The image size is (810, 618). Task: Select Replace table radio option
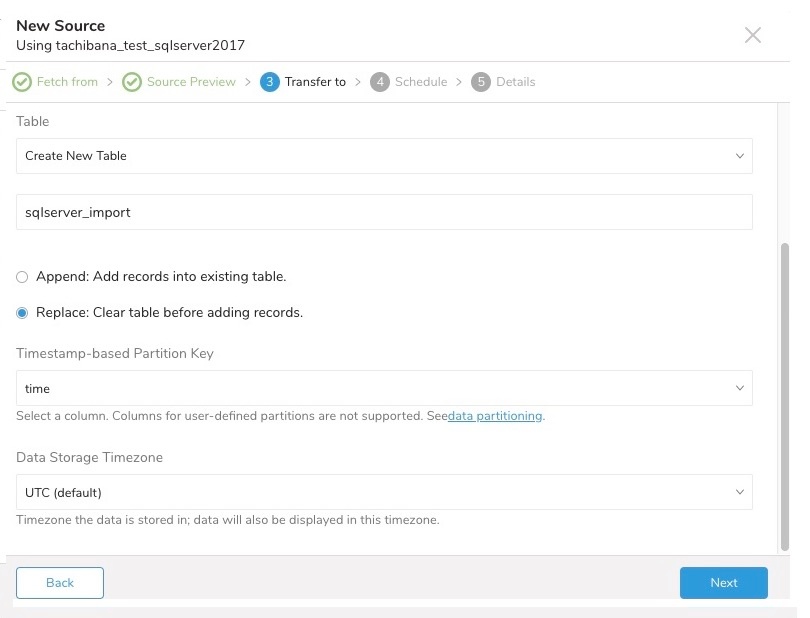[22, 313]
